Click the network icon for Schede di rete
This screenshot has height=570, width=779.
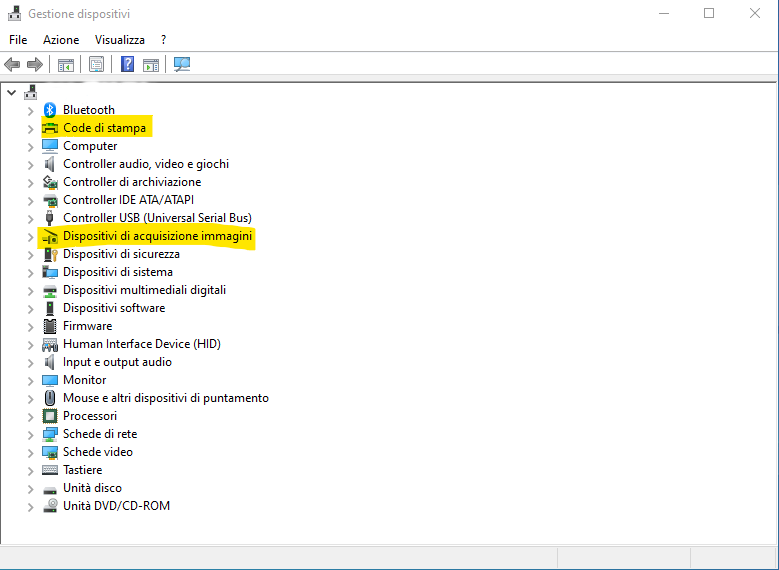tap(50, 434)
